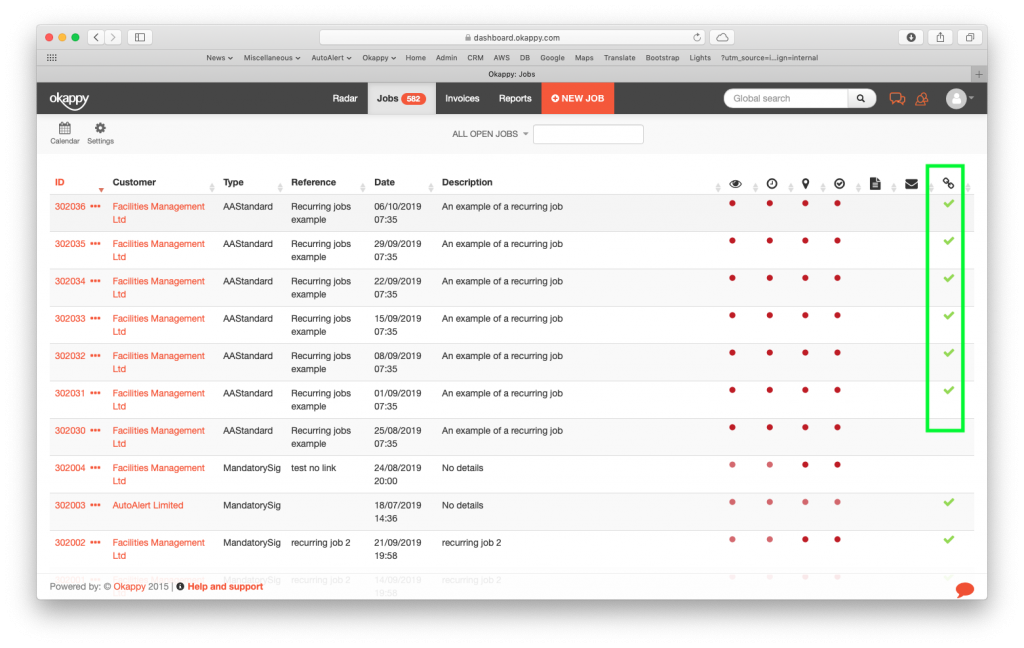This screenshot has height=648, width=1024.
Task: Open the ALL OPEN JOBS filter dropdown
Action: click(490, 134)
